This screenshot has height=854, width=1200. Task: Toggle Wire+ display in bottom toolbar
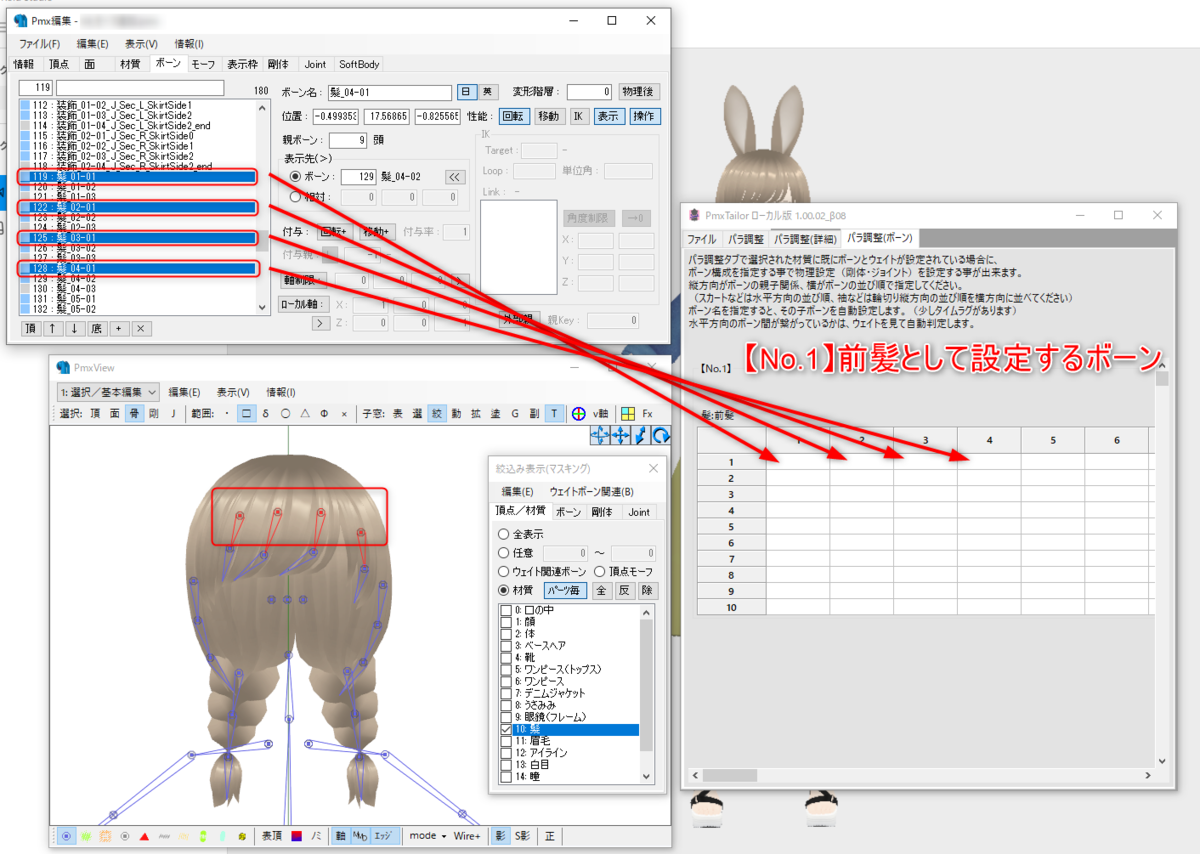(x=467, y=835)
